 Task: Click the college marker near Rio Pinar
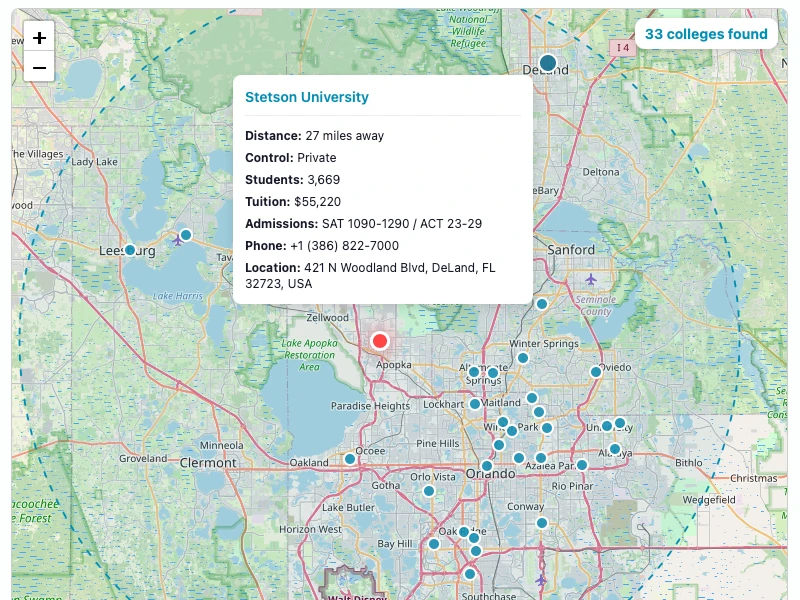coord(582,465)
